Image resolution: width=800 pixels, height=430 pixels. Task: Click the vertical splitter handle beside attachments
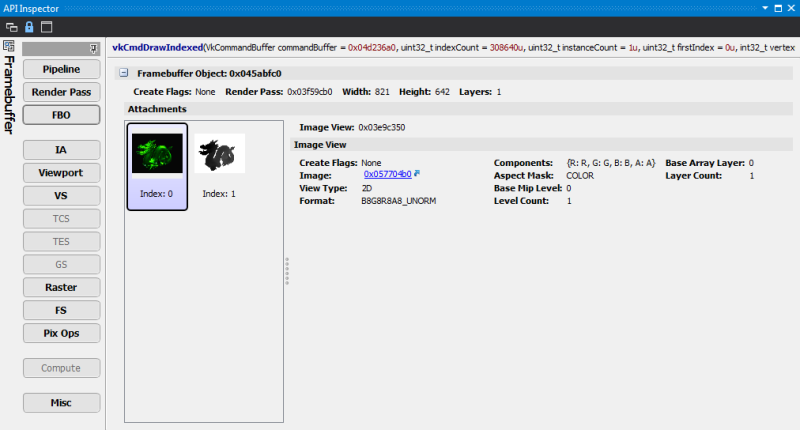pos(287,271)
